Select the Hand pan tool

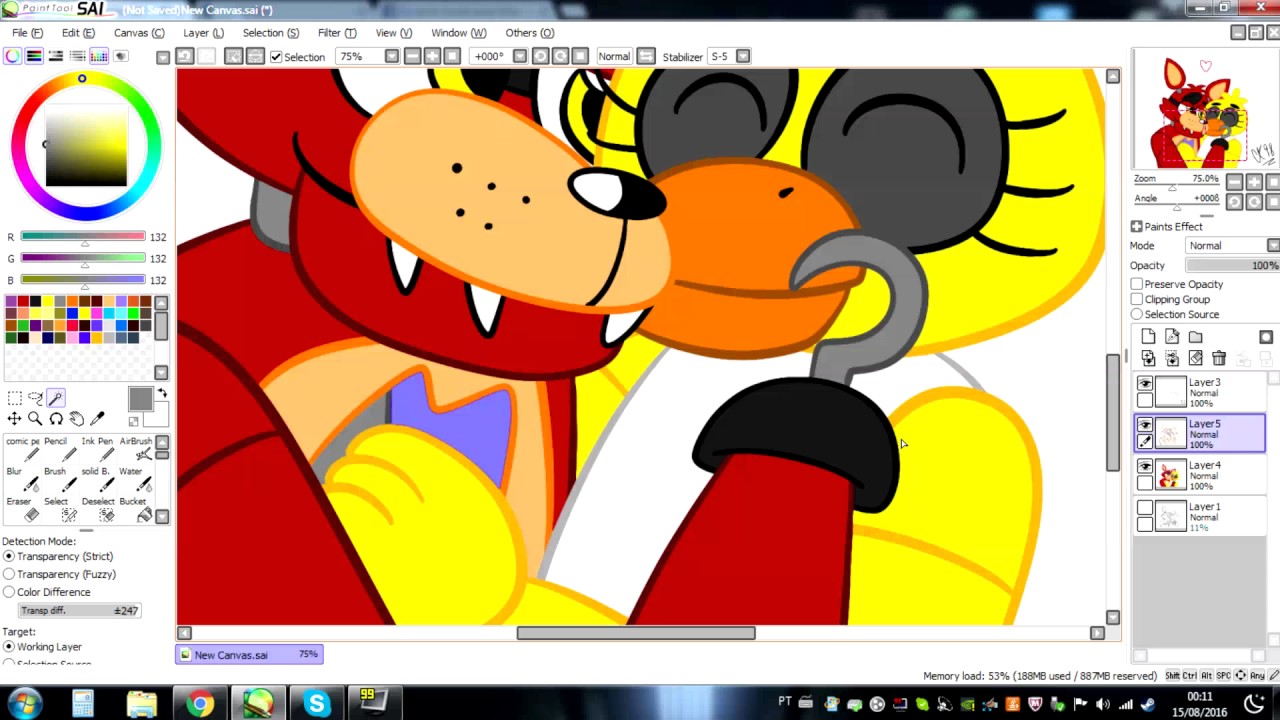pos(77,419)
